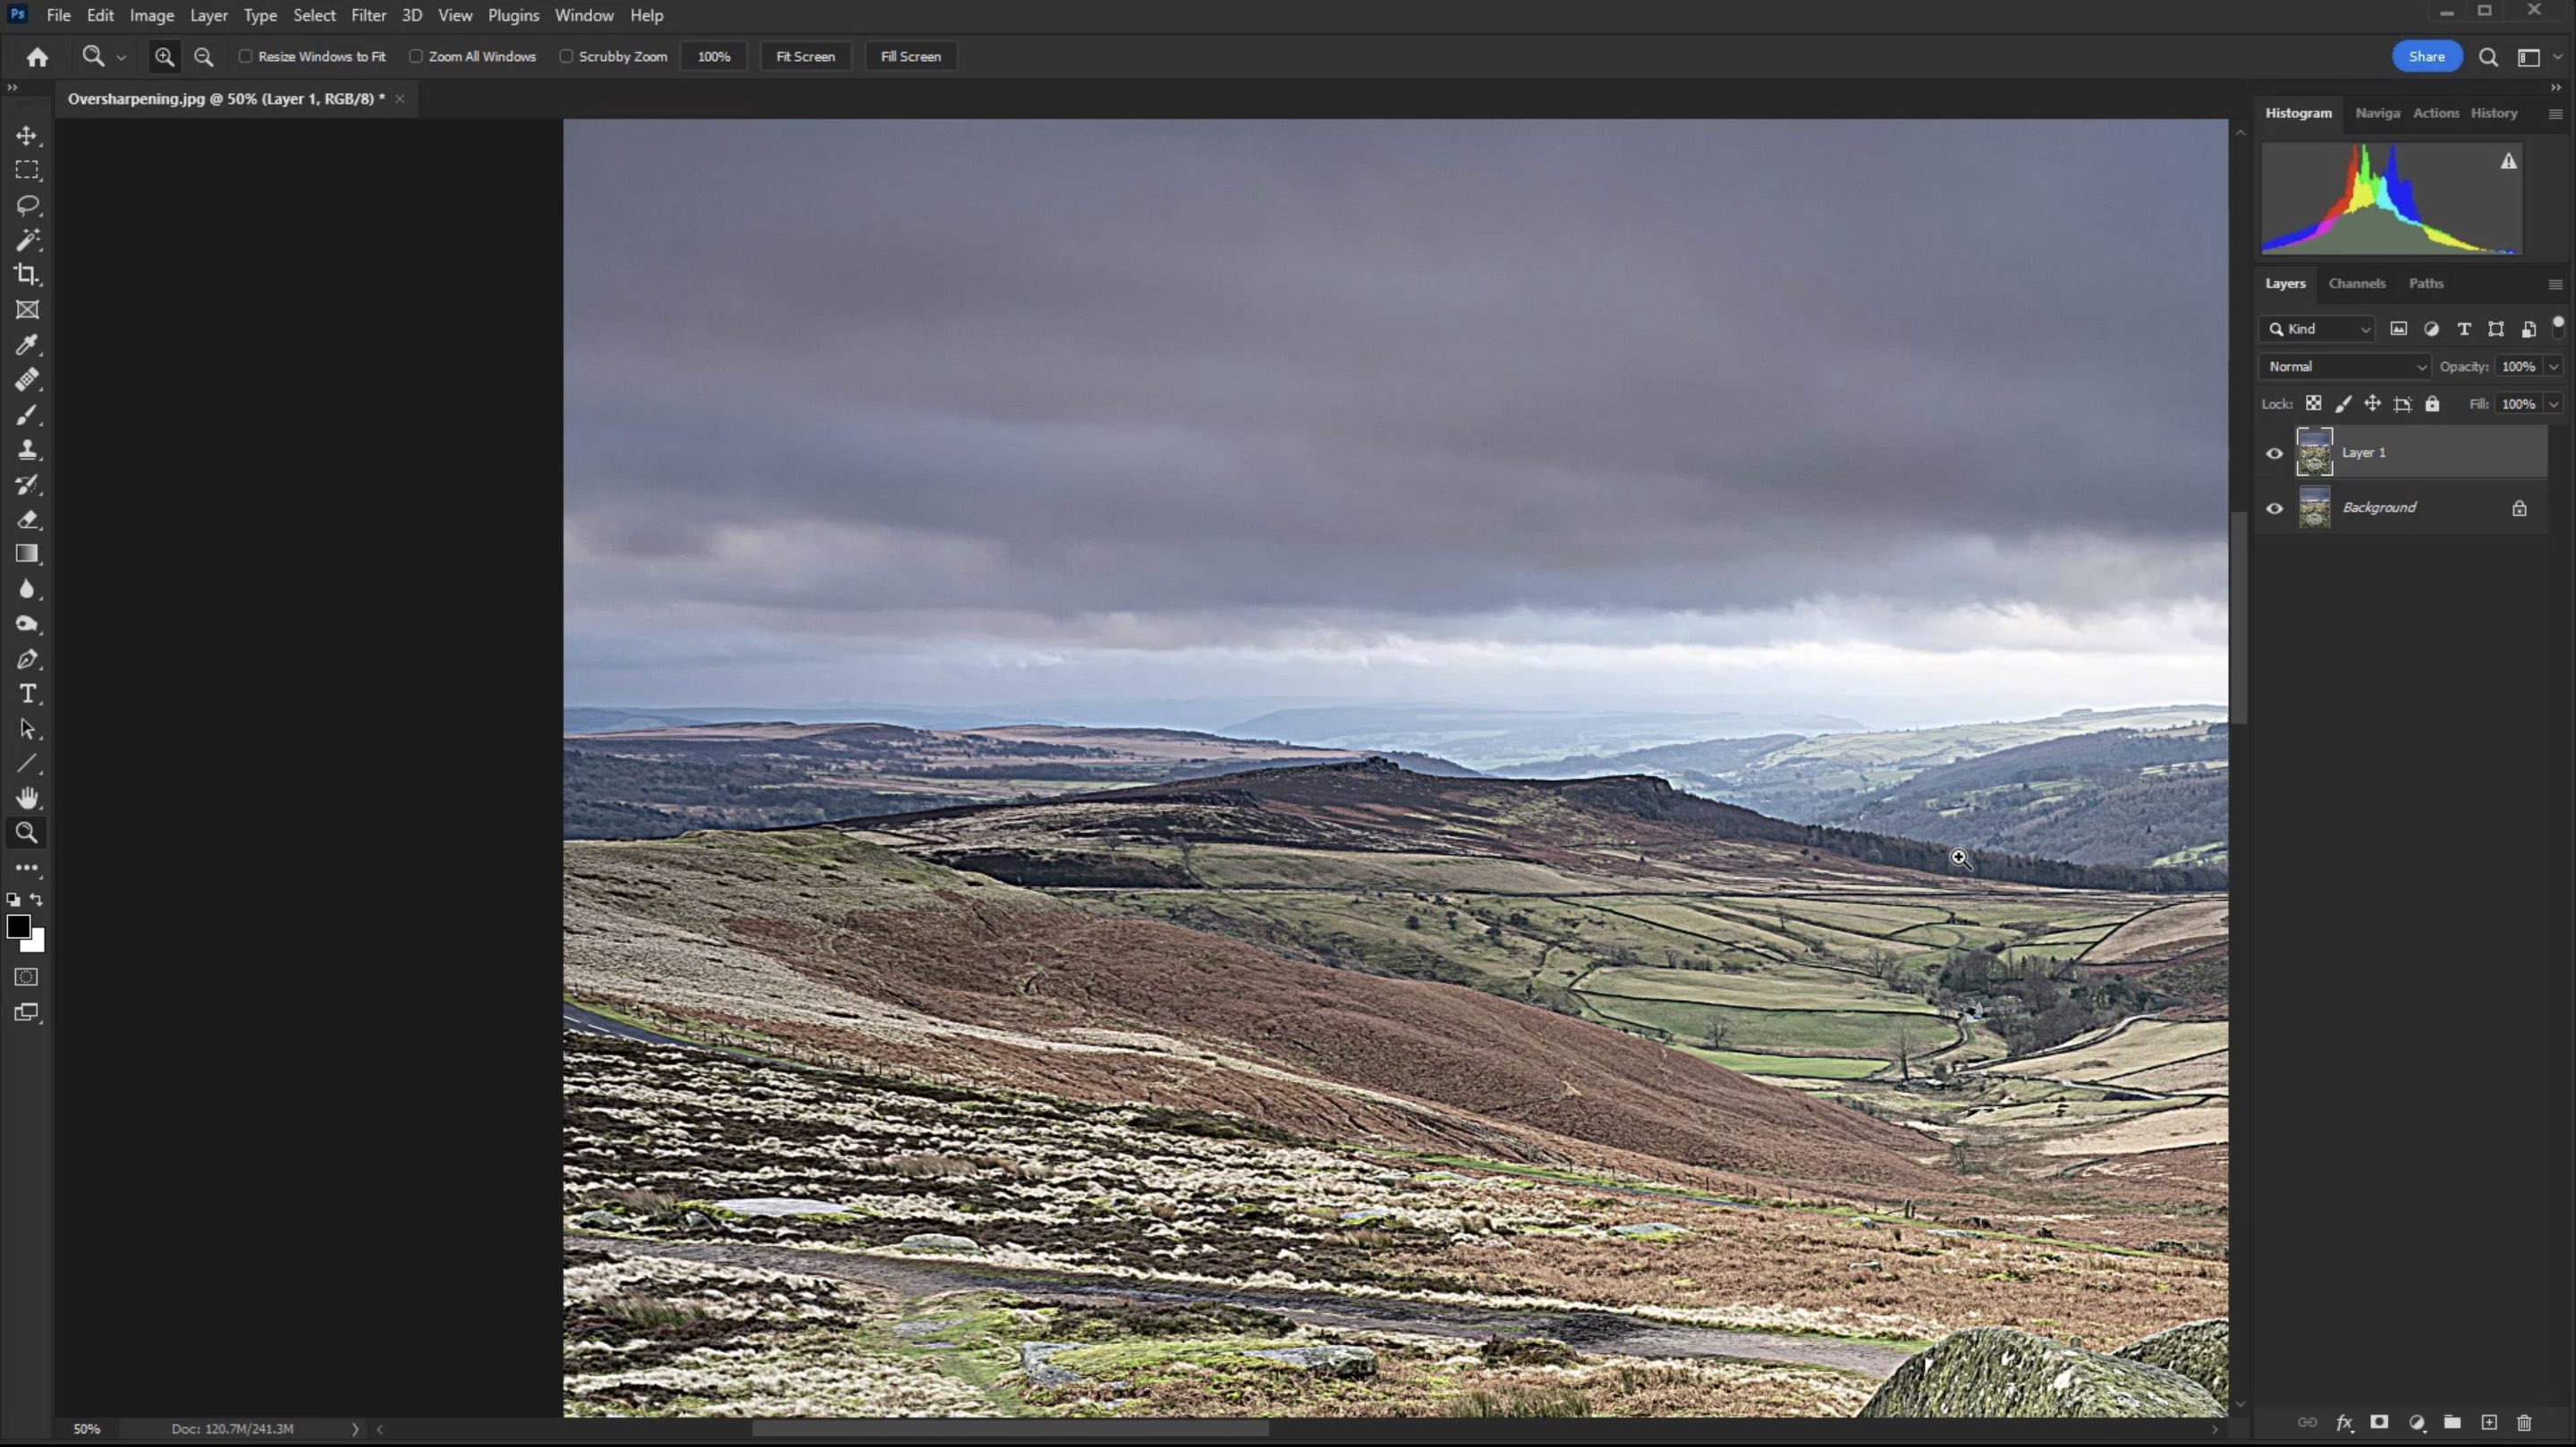Hide the Background layer
This screenshot has height=1447, width=2576.
click(x=2274, y=508)
